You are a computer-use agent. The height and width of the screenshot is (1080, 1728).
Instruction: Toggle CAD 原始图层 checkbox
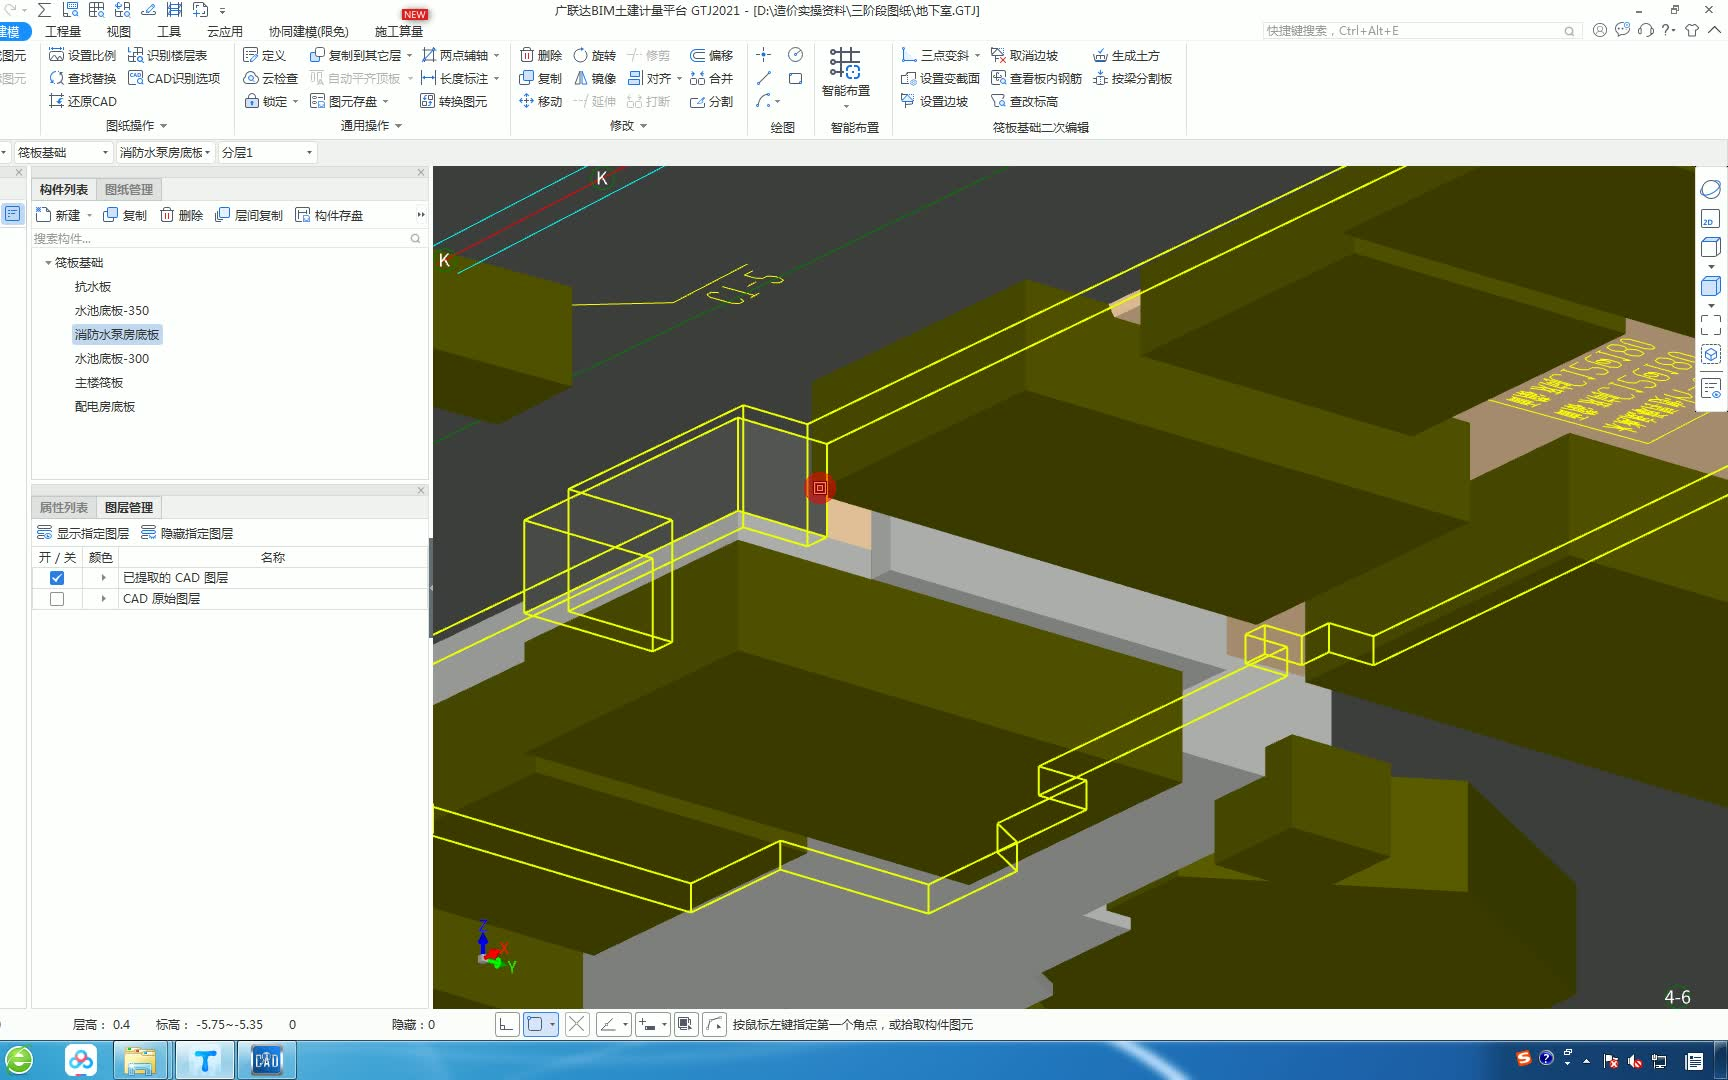click(57, 599)
